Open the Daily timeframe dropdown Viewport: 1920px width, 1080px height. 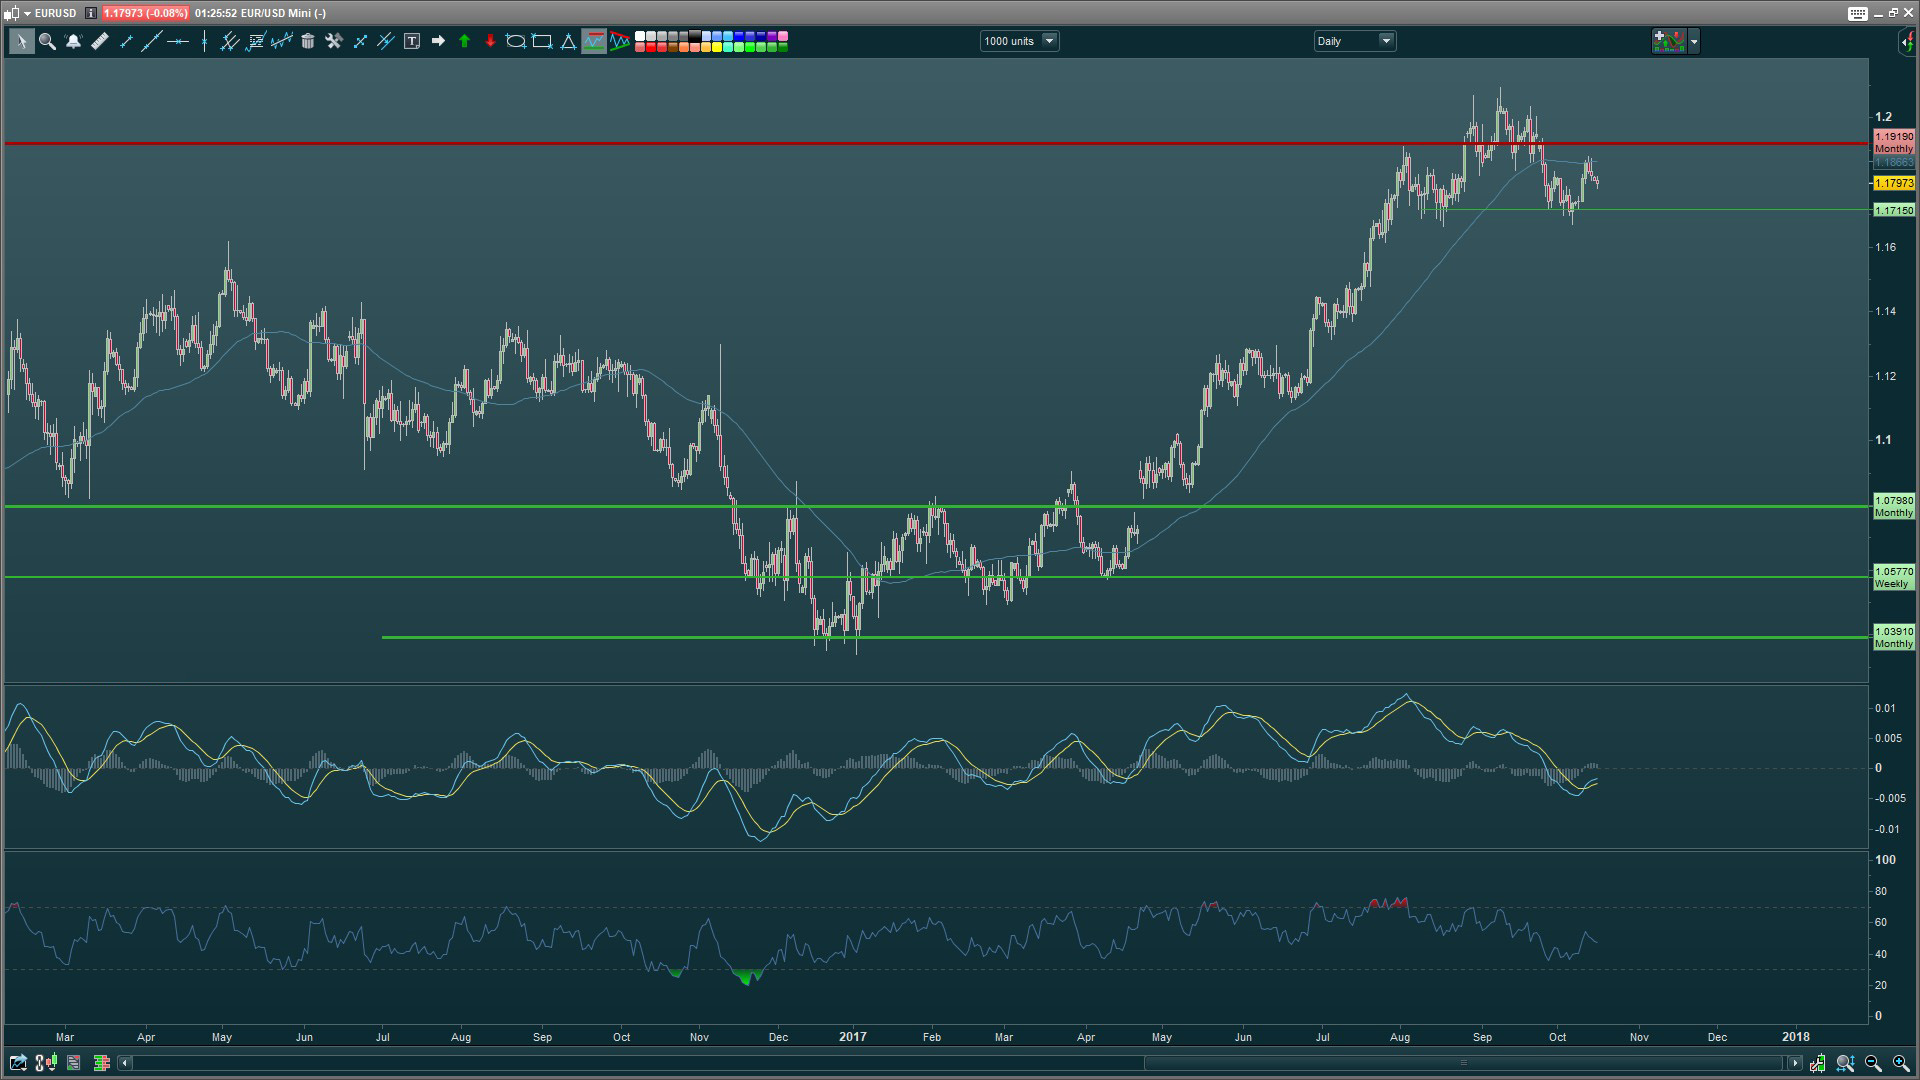(1386, 41)
